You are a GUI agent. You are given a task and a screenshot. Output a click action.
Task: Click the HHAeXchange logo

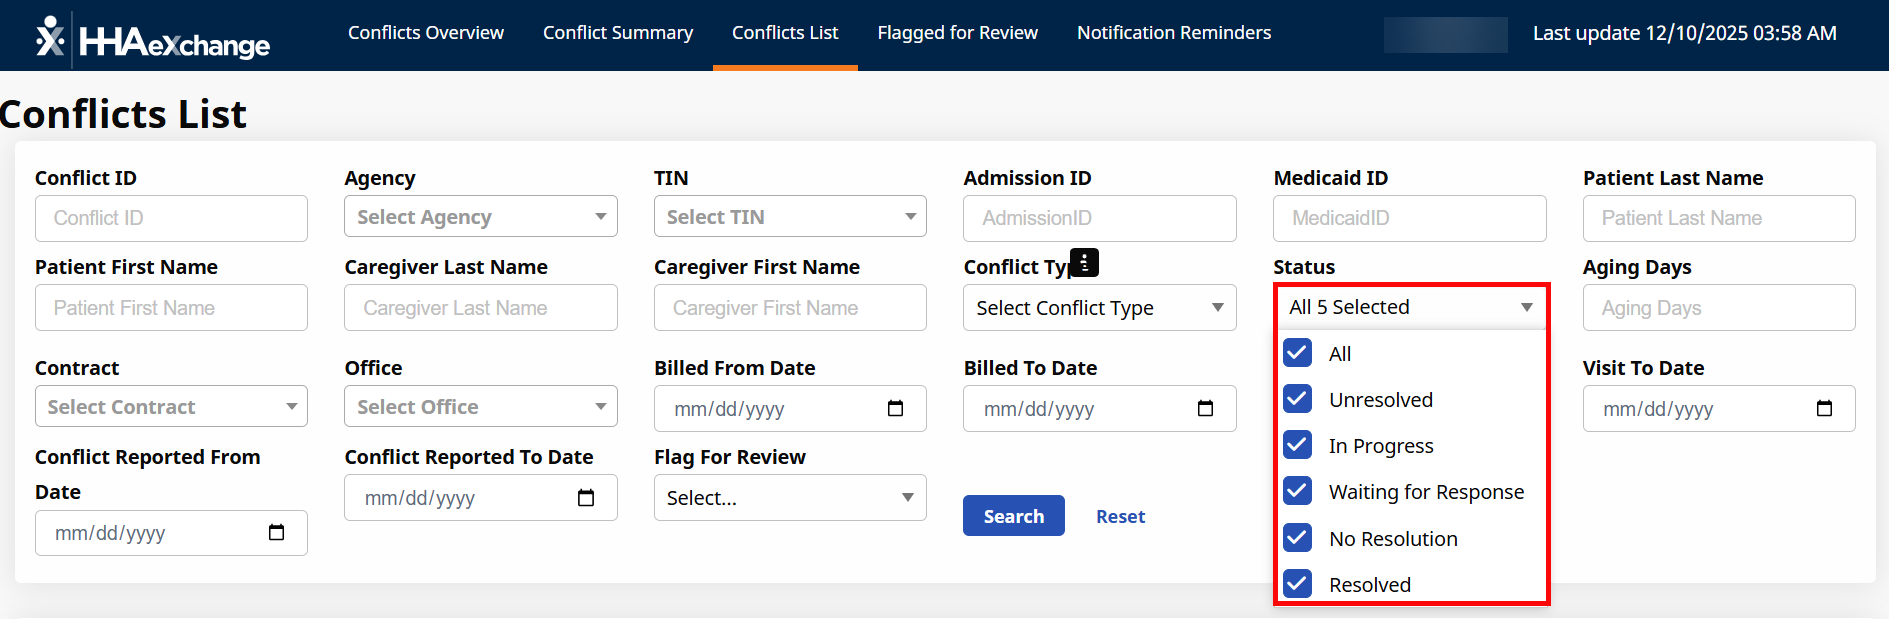[x=152, y=40]
